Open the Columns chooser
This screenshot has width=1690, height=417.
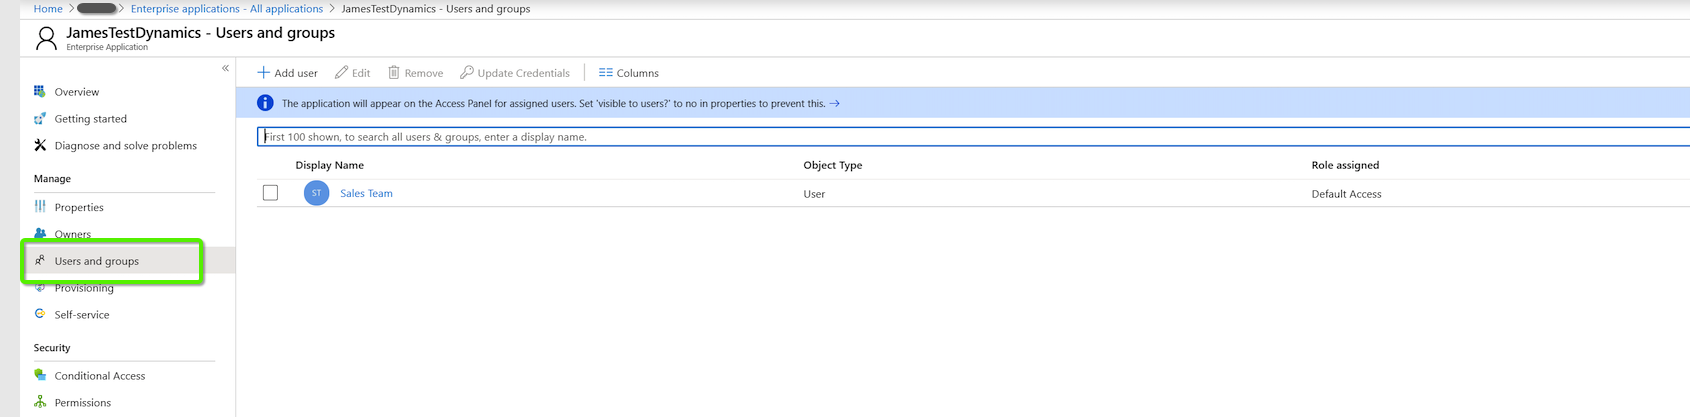point(628,73)
